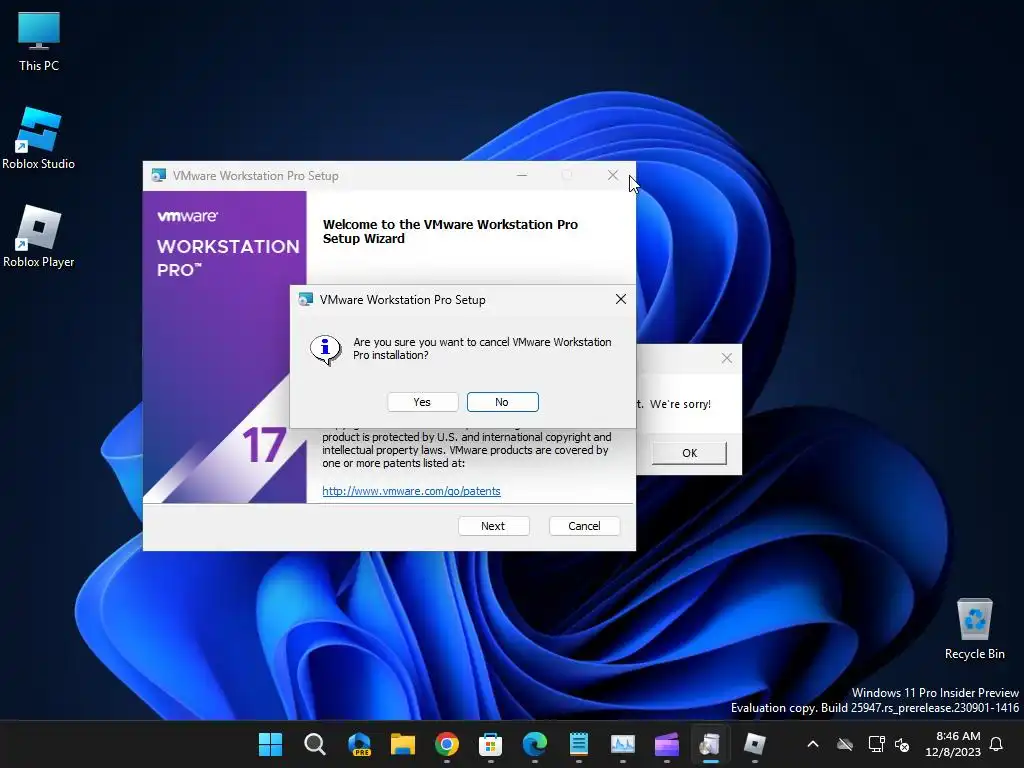1024x768 pixels.
Task: Open Microsoft Edge from the taskbar
Action: [x=535, y=744]
